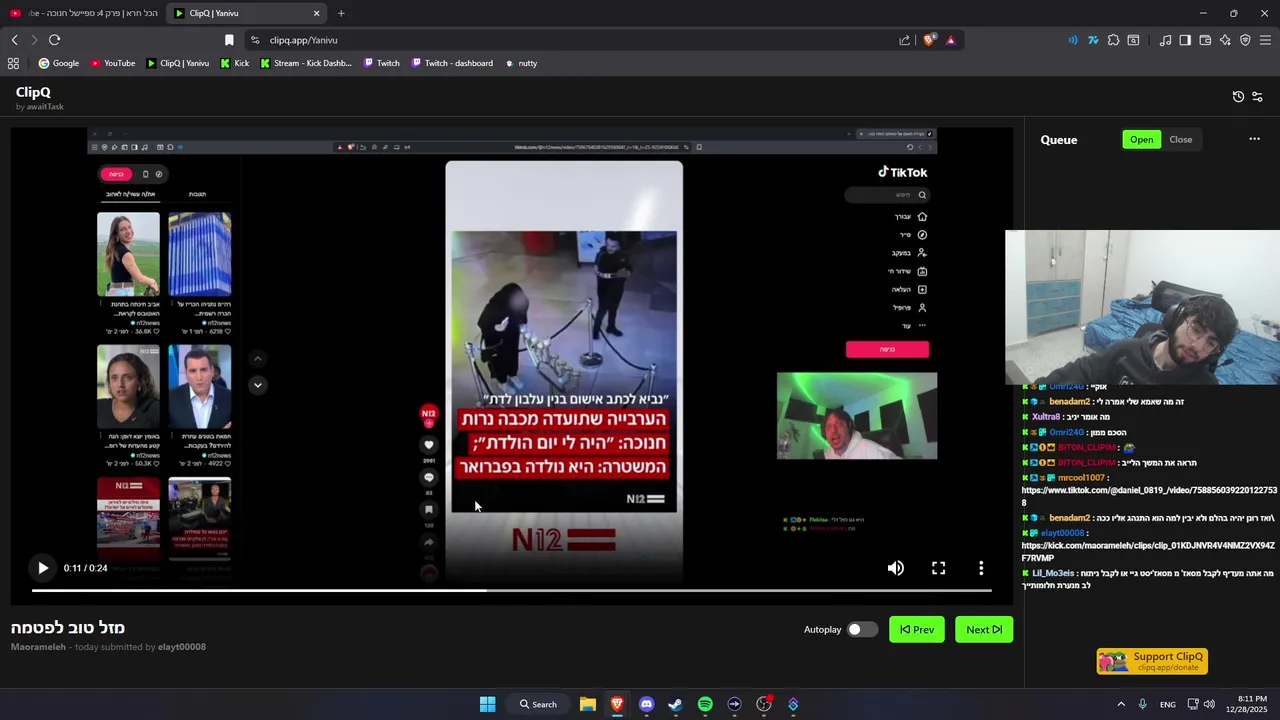Screen dimensions: 1280x720
Task: Bookmark this page
Action: (229, 40)
